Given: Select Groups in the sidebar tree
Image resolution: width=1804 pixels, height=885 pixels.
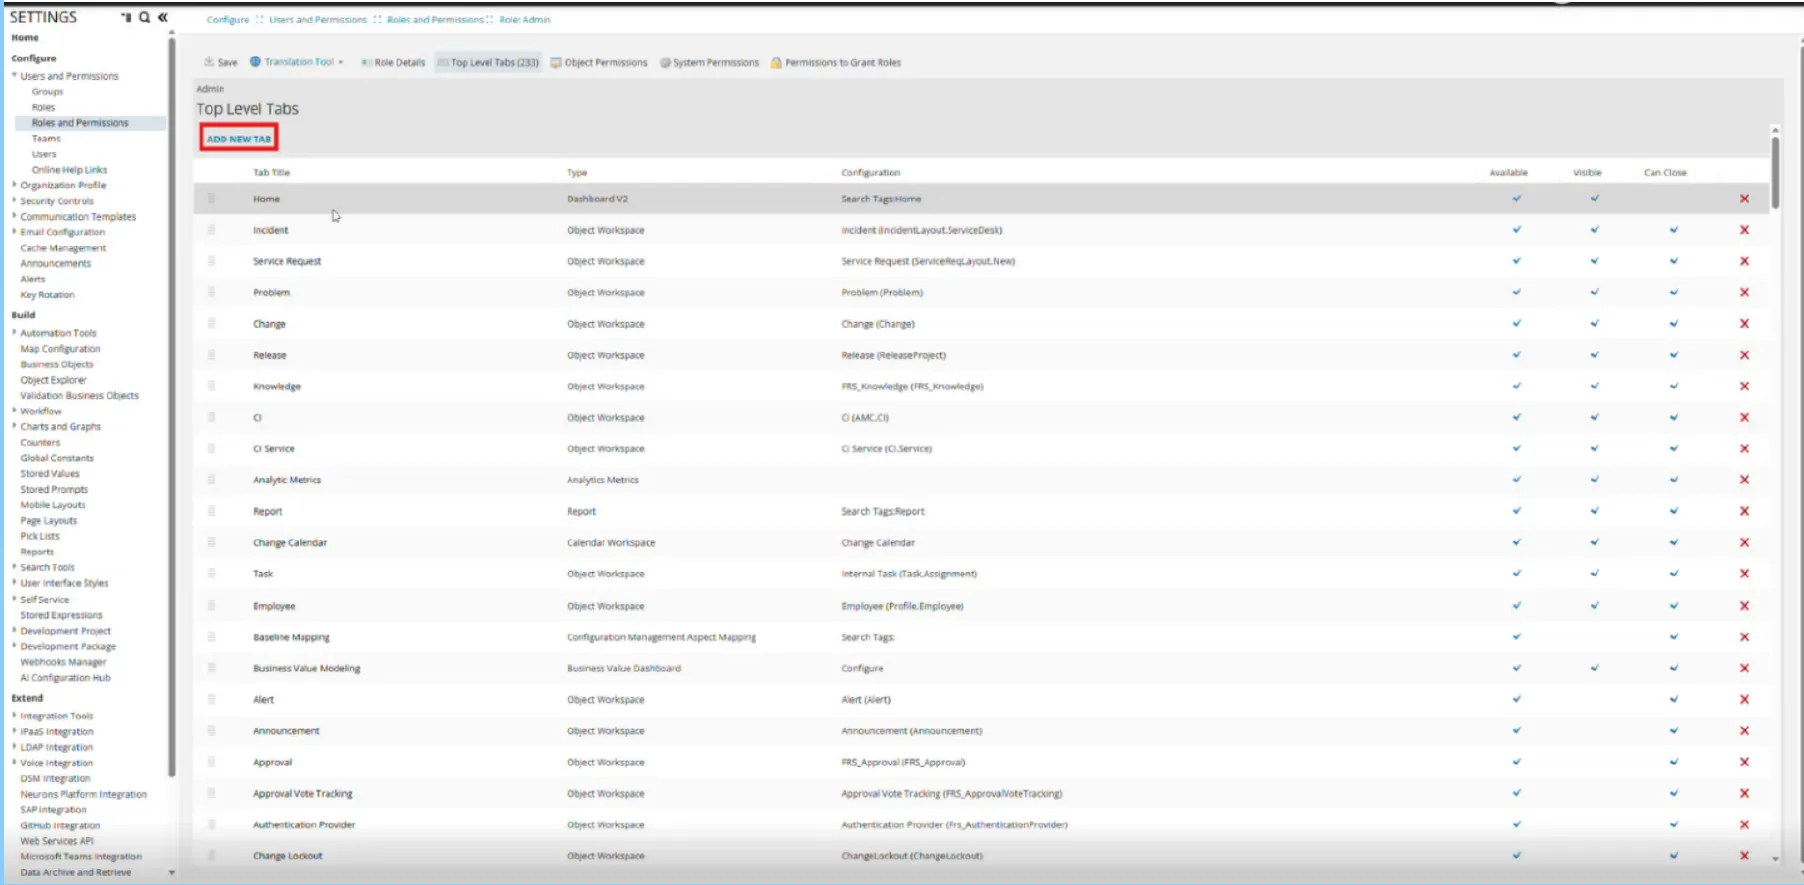Looking at the screenshot, I should click(x=47, y=91).
